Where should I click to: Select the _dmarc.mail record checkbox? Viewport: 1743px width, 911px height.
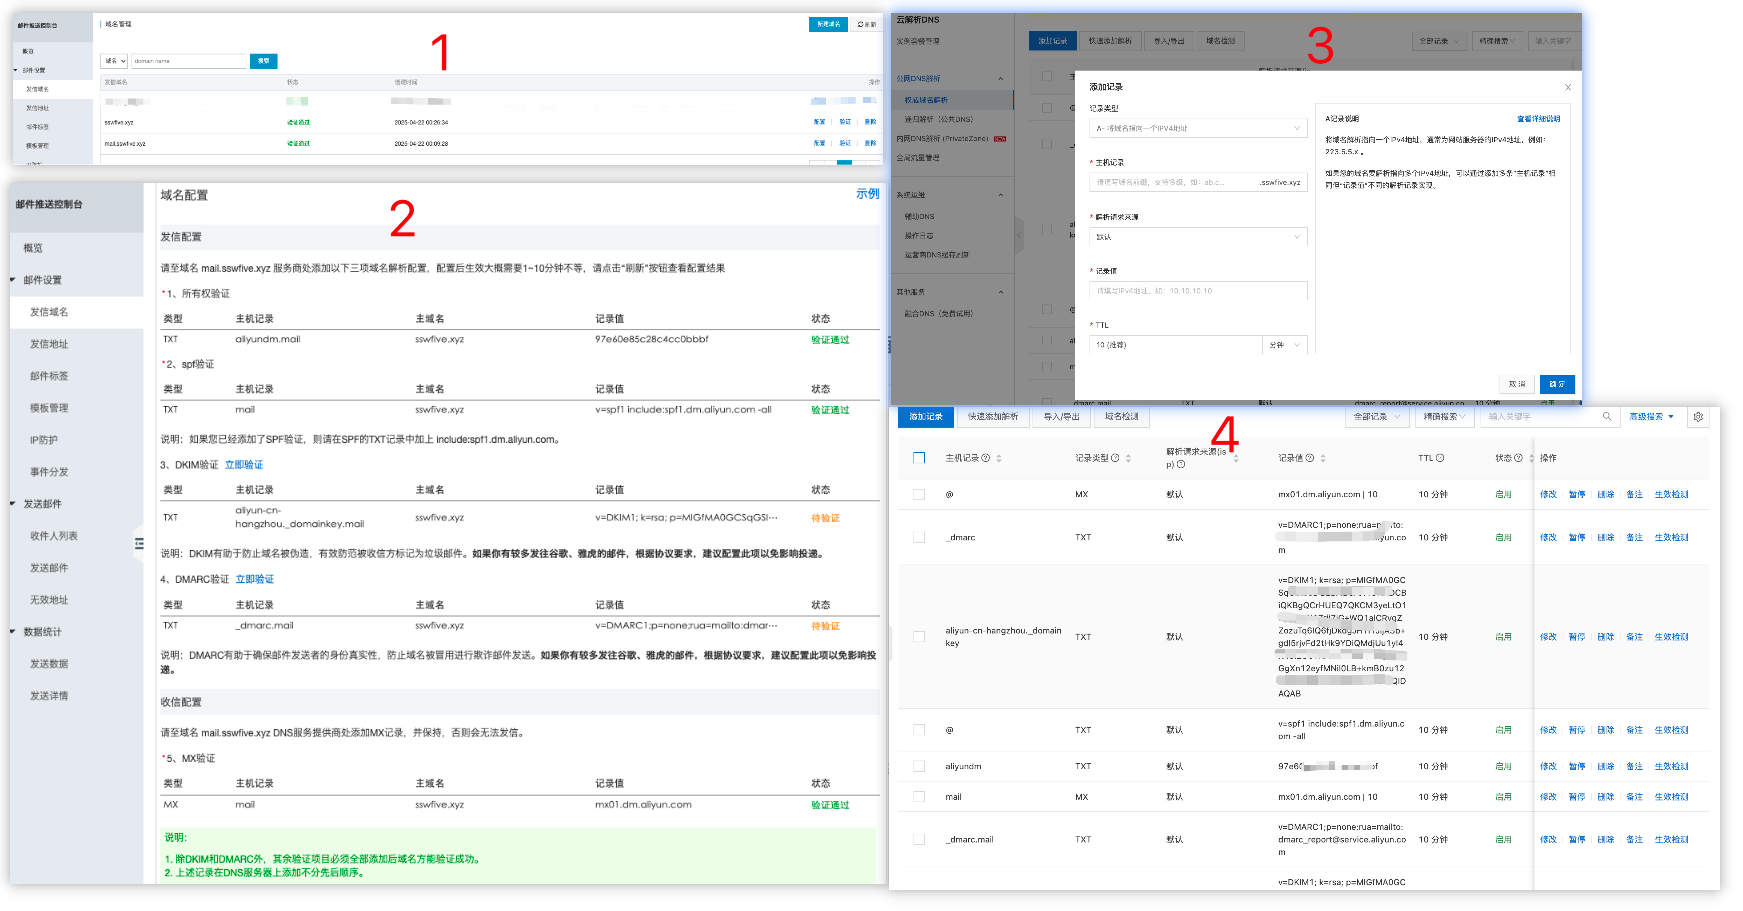pos(919,840)
